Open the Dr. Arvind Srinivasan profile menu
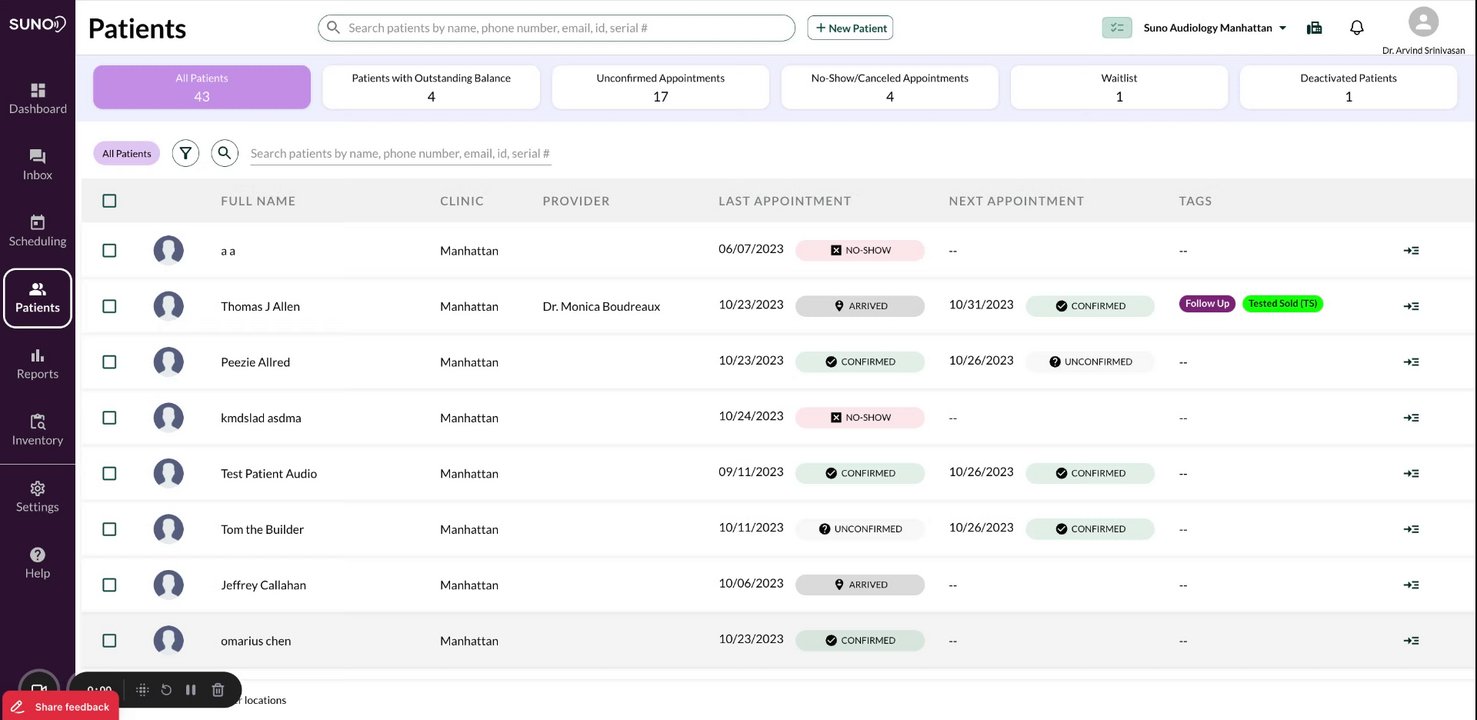Screen dimensions: 1477x720 point(1422,22)
